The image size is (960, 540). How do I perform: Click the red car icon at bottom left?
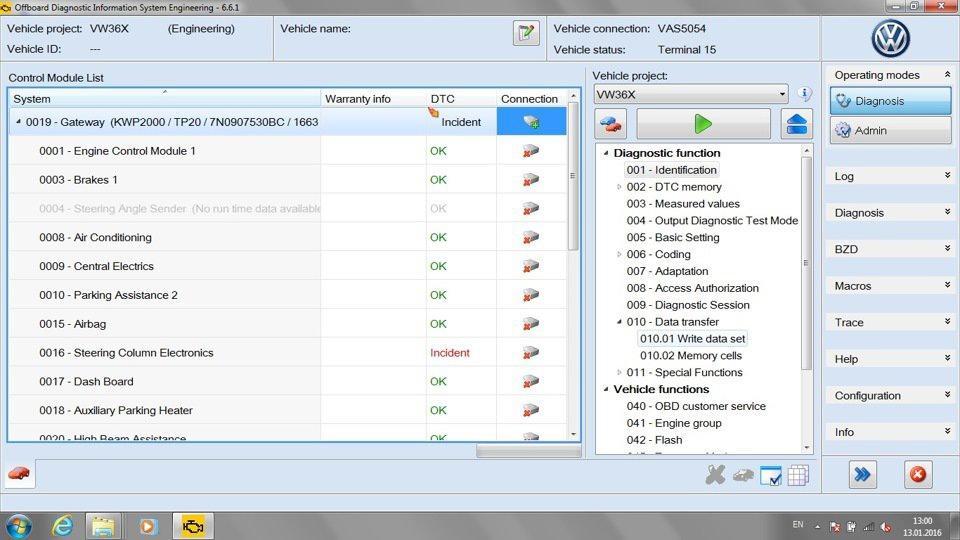pyautogui.click(x=20, y=474)
